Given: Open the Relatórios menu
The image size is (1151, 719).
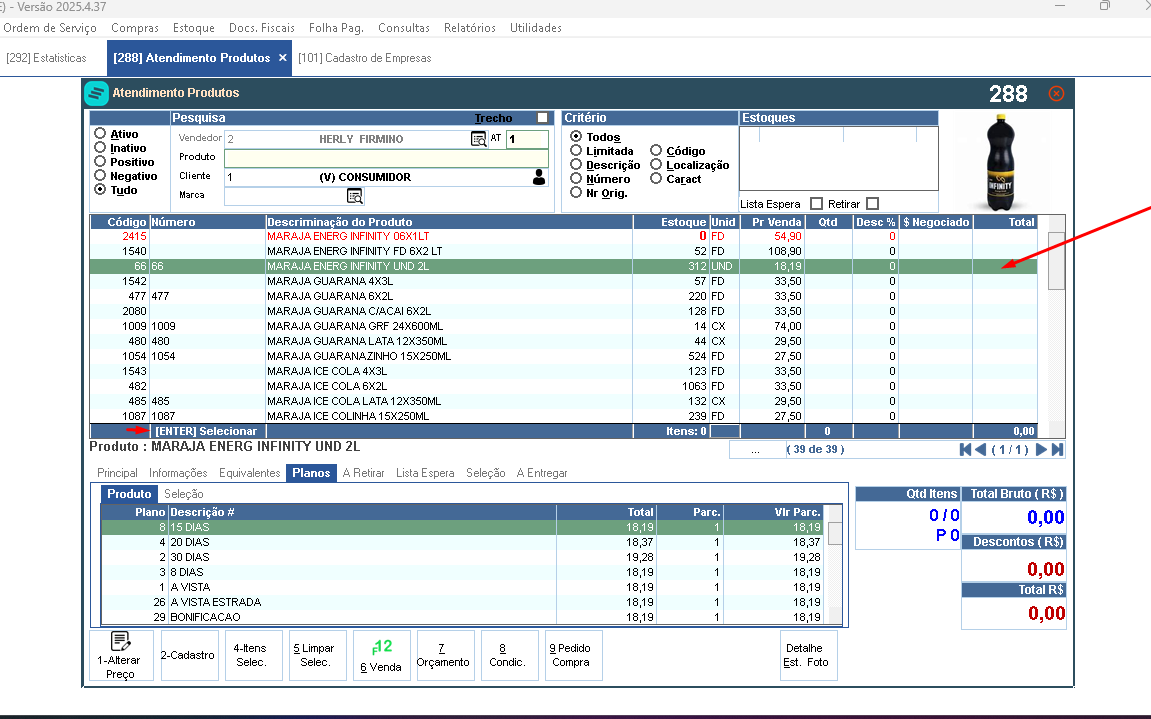Looking at the screenshot, I should pos(470,28).
